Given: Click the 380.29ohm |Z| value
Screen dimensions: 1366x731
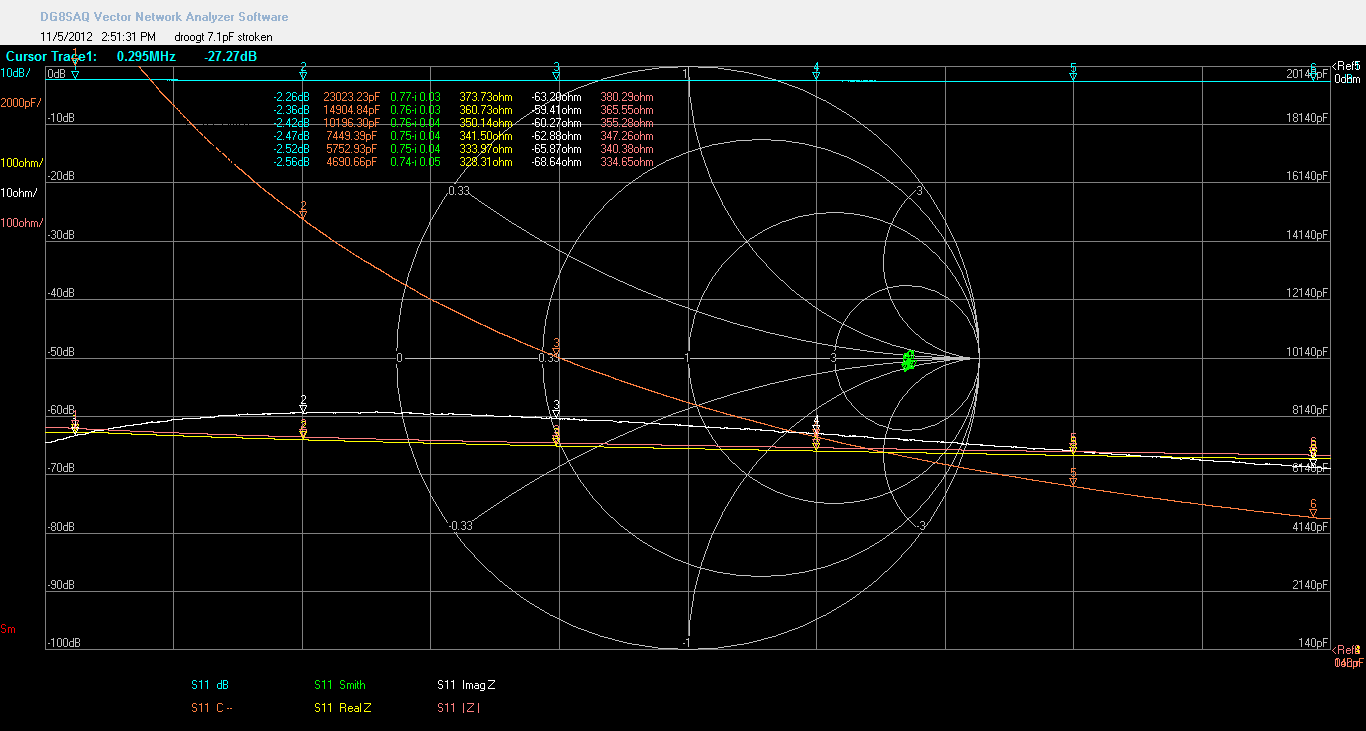Looking at the screenshot, I should tap(628, 96).
